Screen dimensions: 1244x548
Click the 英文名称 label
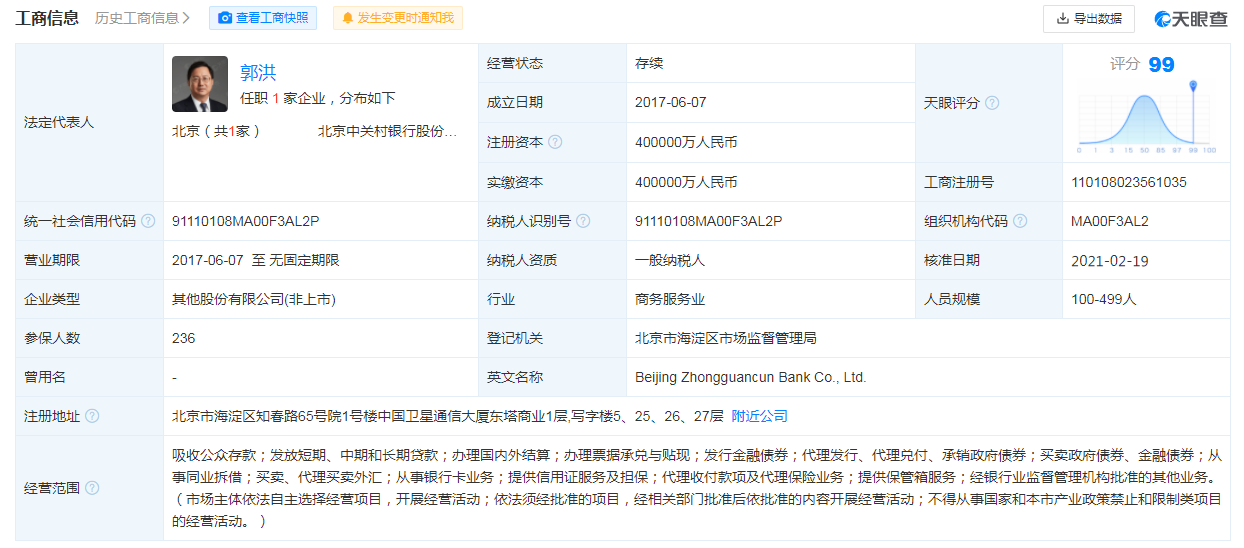coord(515,377)
